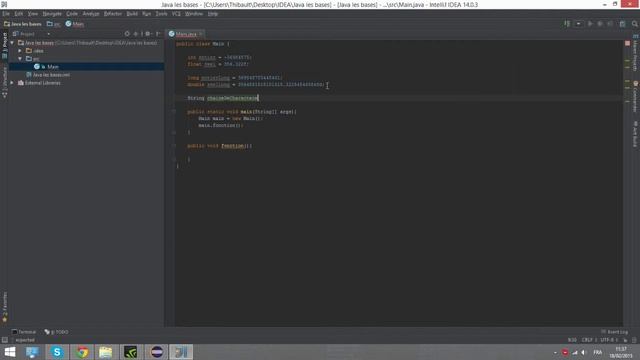Toggle the Favorites side tool window tab
This screenshot has width=640, height=360.
(4, 307)
